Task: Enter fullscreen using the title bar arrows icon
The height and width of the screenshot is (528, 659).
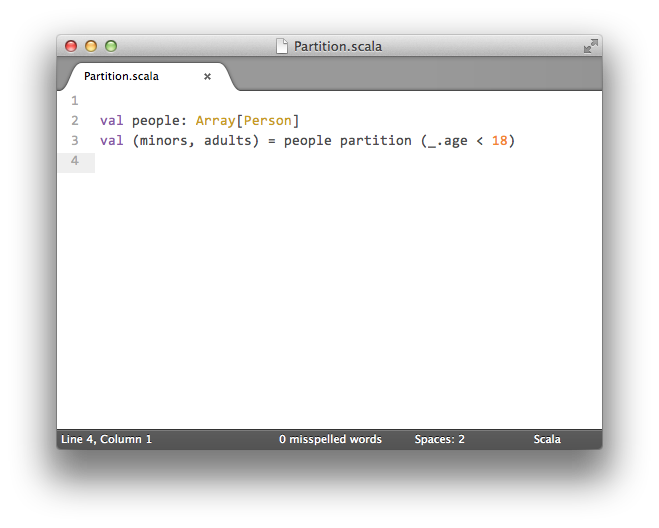Action: 590,46
